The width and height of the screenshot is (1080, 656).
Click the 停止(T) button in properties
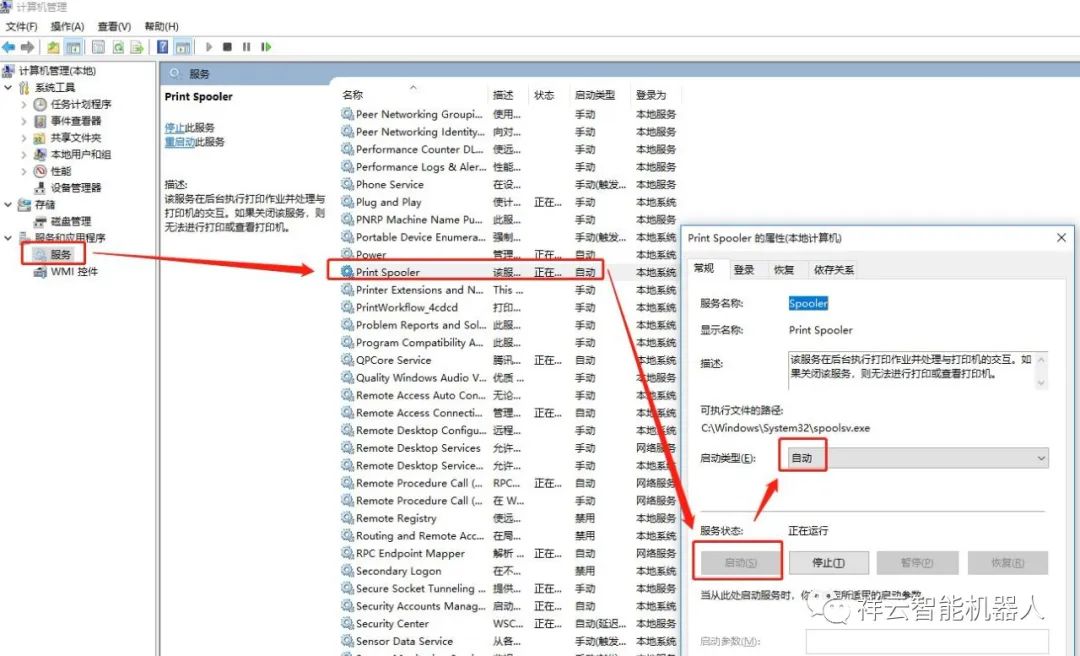click(x=829, y=563)
